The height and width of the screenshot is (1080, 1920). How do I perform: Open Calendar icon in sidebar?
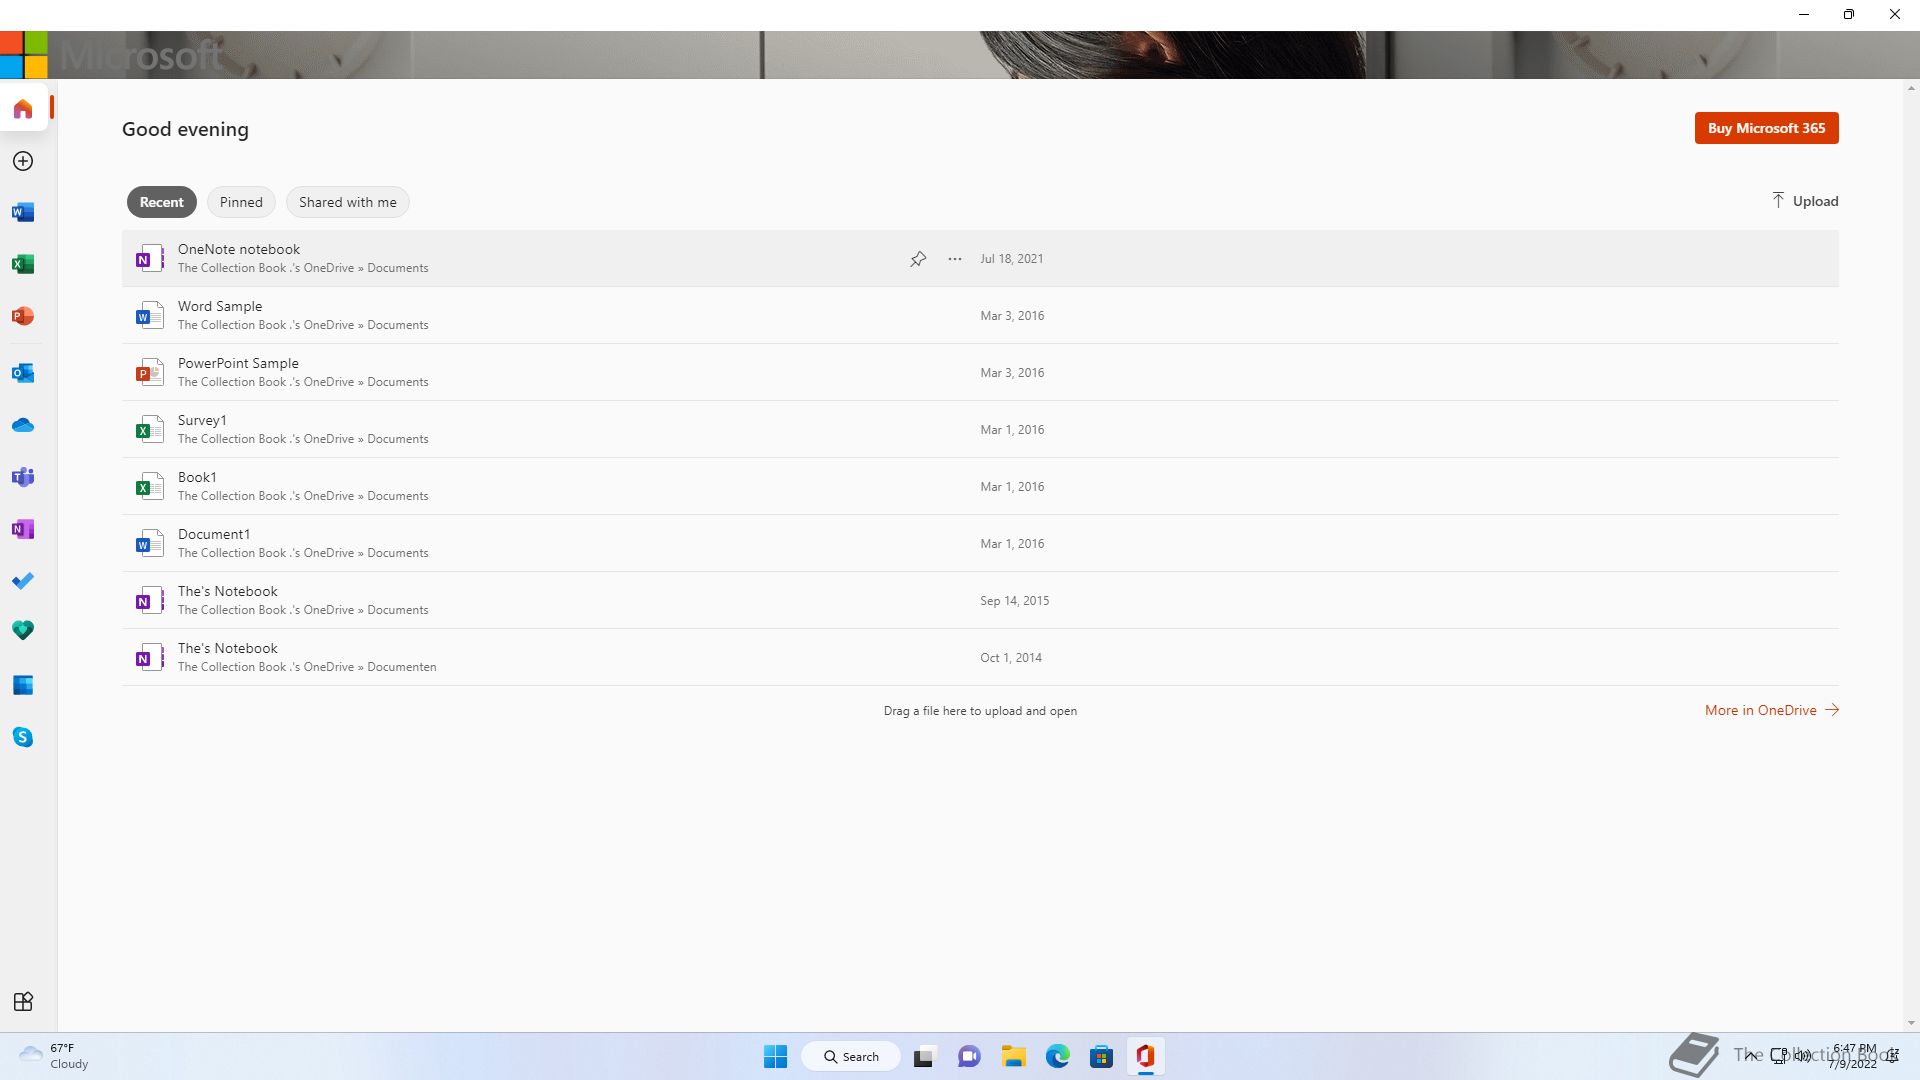pos(23,685)
